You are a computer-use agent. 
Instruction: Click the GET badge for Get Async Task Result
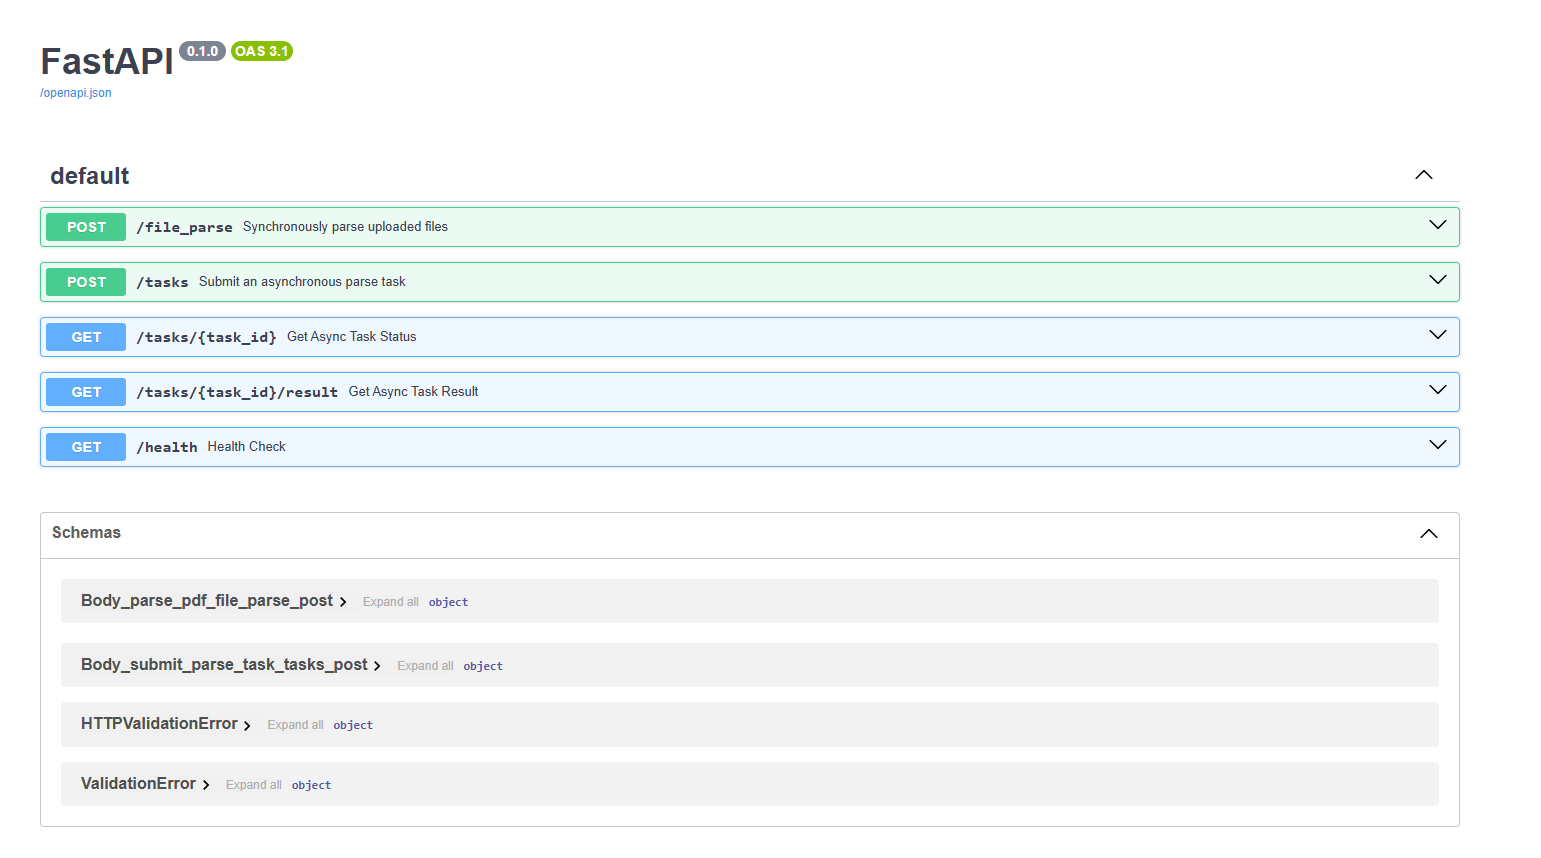tap(86, 392)
